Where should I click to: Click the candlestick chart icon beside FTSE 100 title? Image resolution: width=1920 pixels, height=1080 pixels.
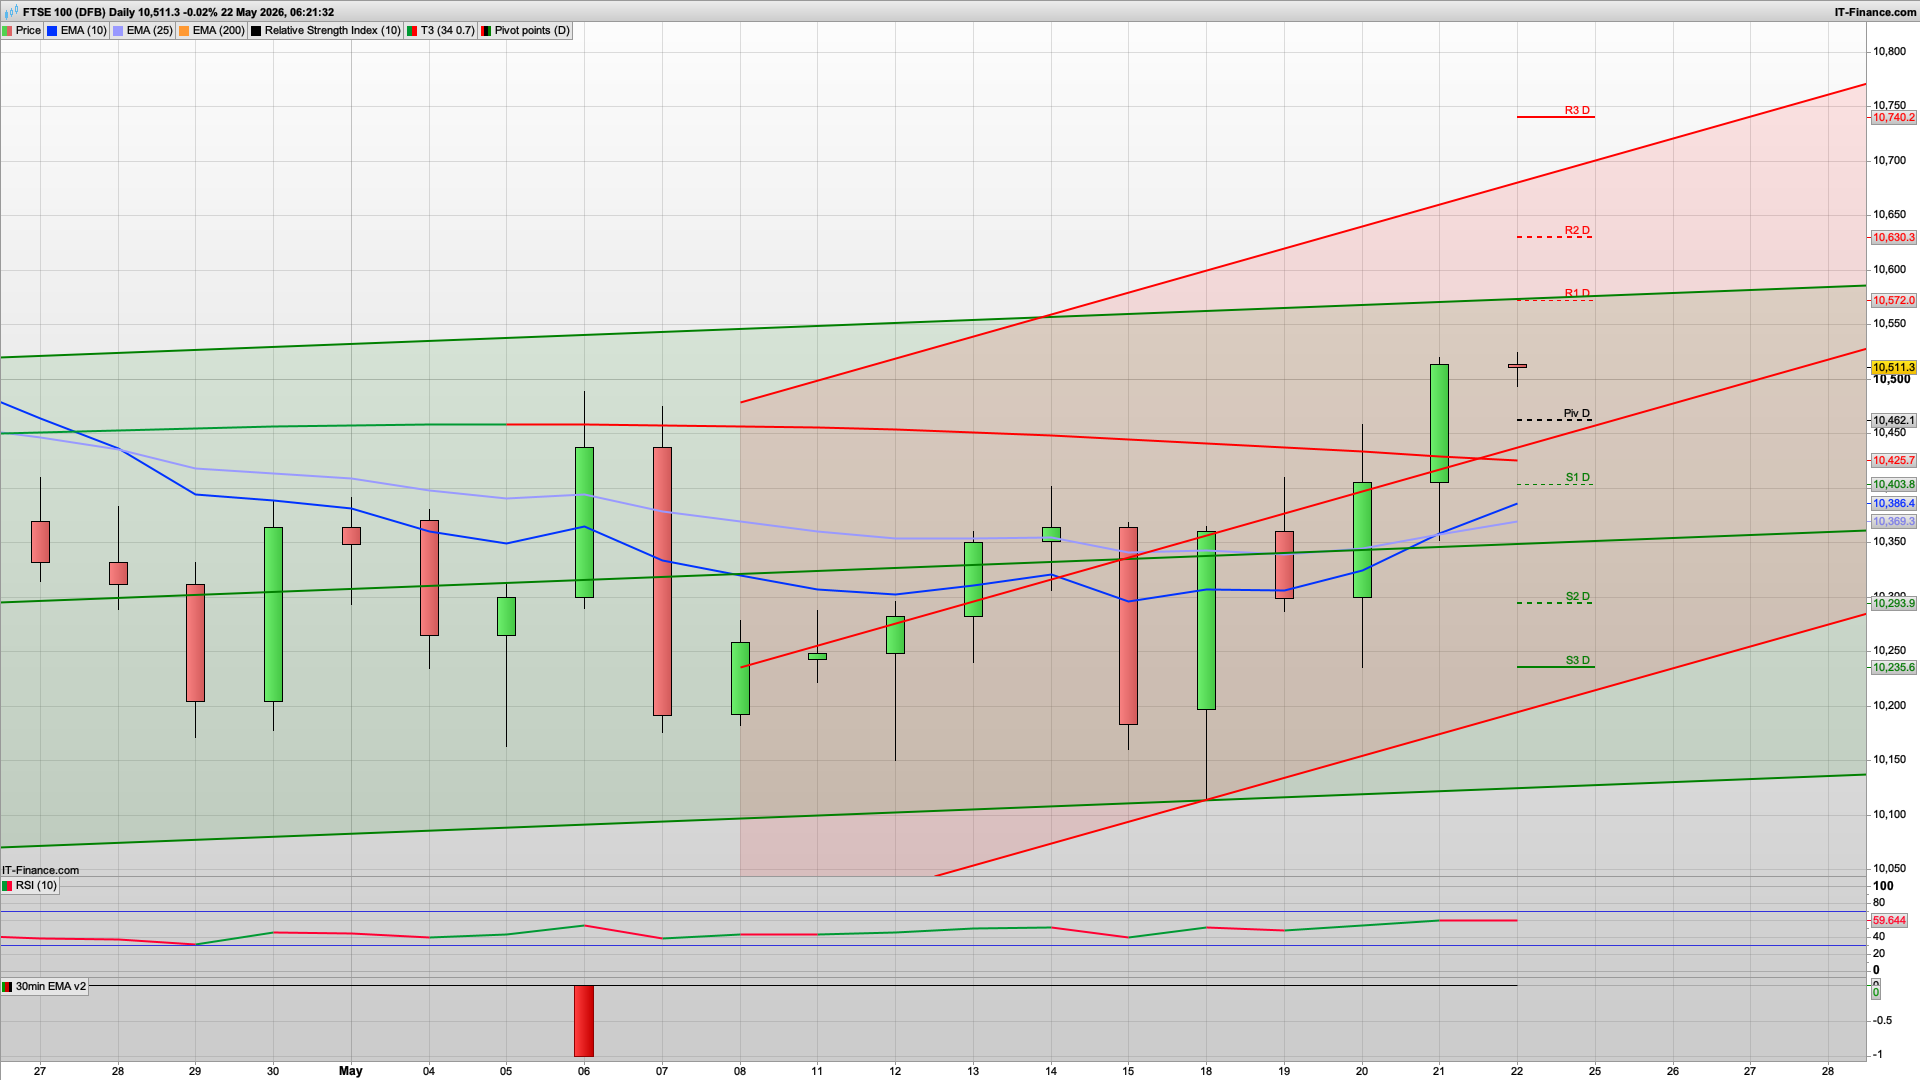(11, 12)
